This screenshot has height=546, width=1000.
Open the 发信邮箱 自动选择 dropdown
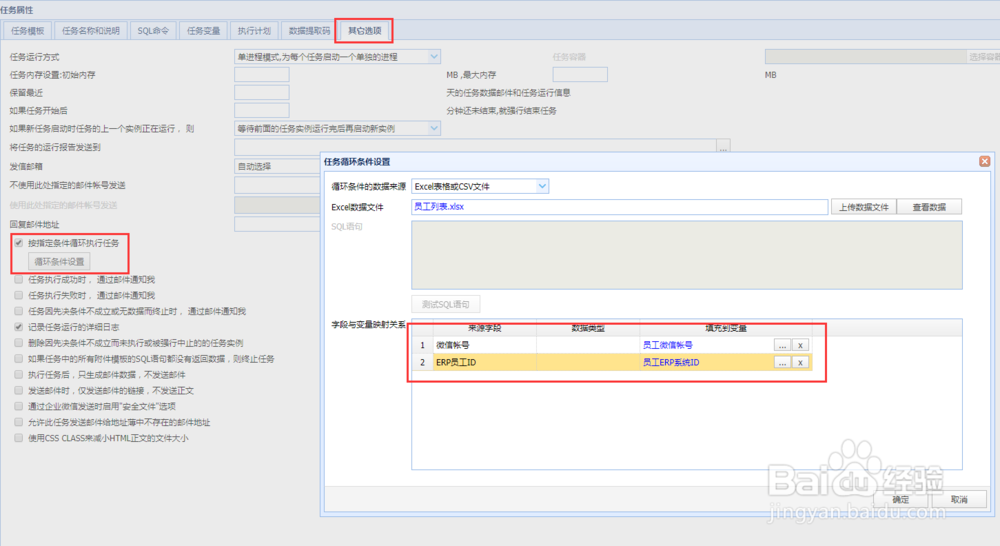click(x=277, y=166)
